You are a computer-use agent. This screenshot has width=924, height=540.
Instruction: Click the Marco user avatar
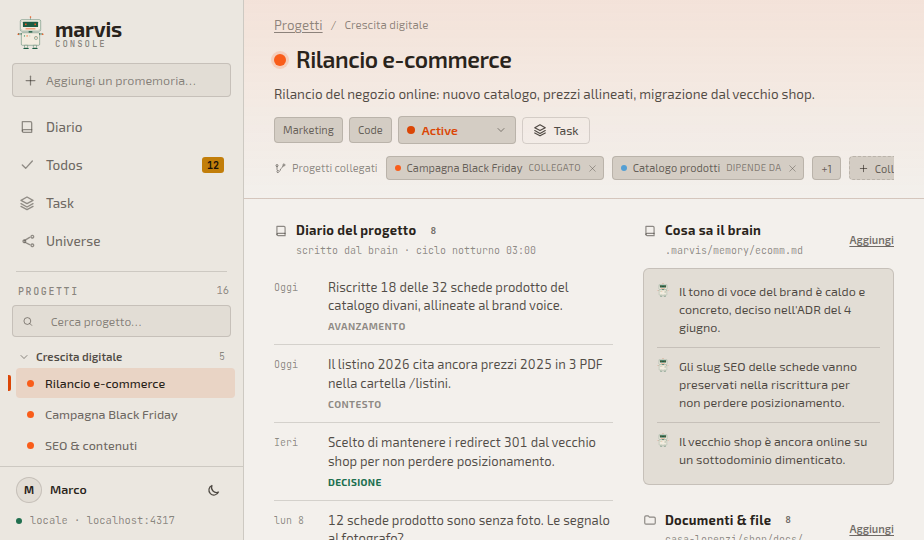[29, 490]
